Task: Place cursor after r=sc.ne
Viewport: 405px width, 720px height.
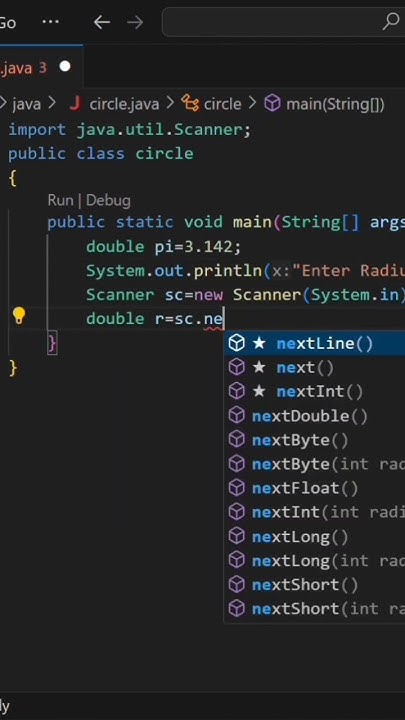Action: point(224,319)
